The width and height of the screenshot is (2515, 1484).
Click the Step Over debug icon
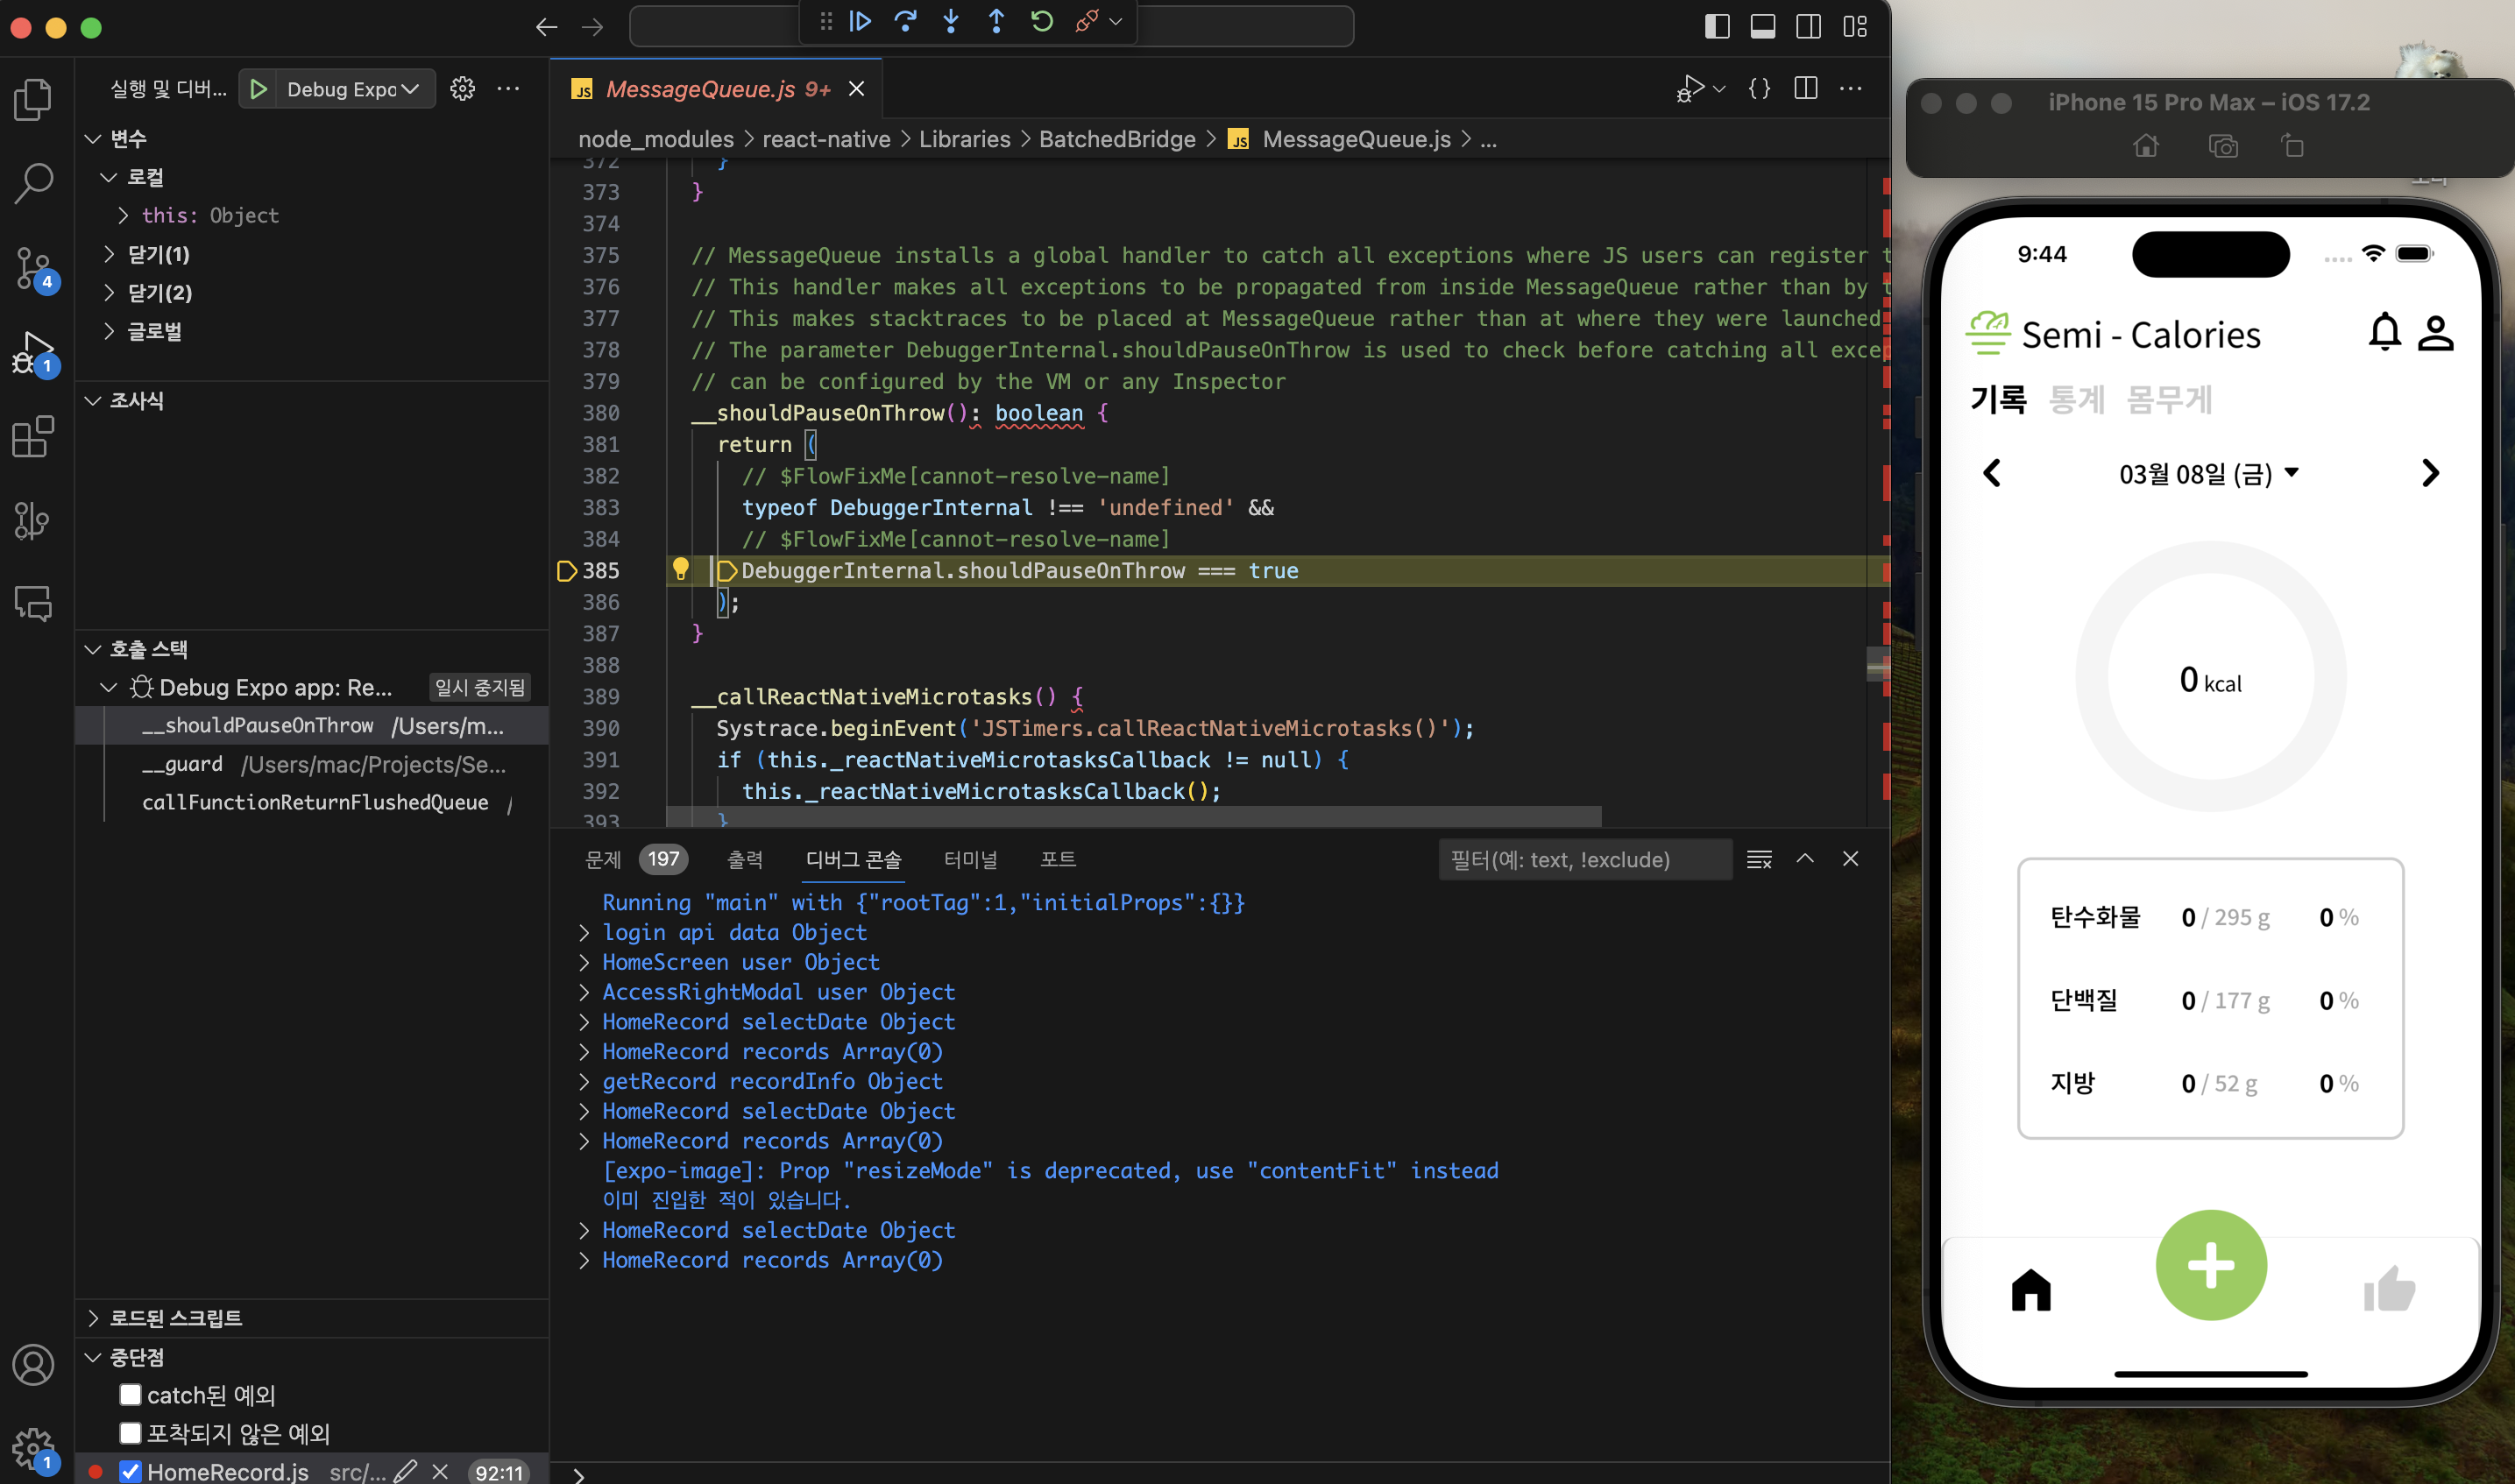tap(906, 22)
